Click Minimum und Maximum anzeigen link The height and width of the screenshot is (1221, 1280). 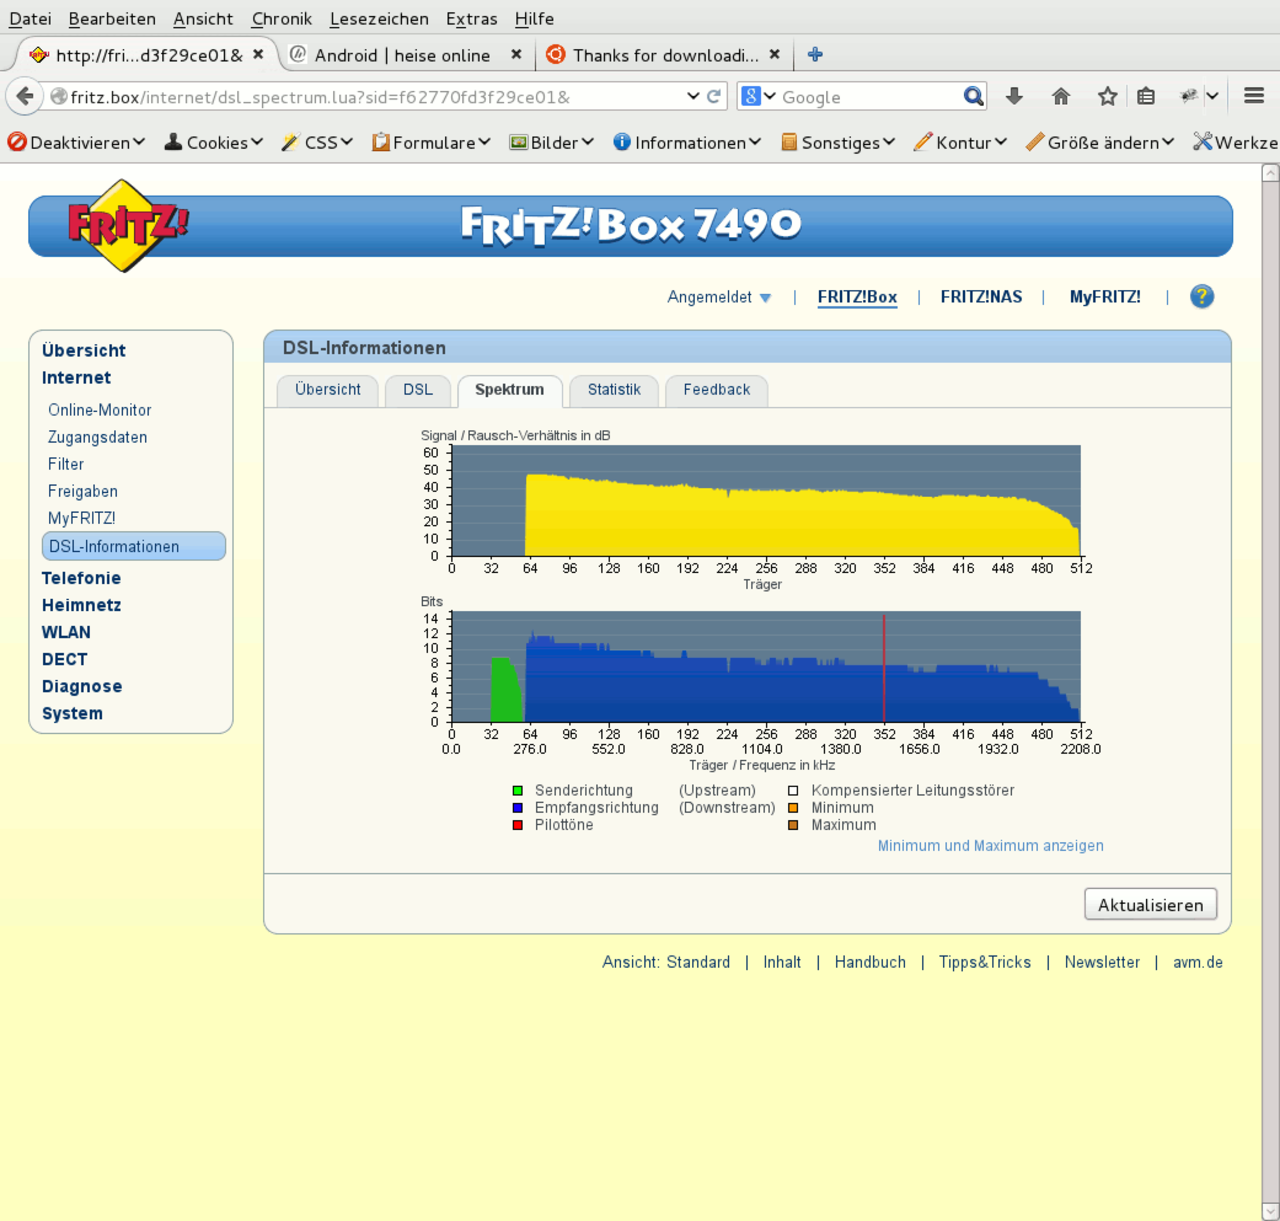(991, 846)
